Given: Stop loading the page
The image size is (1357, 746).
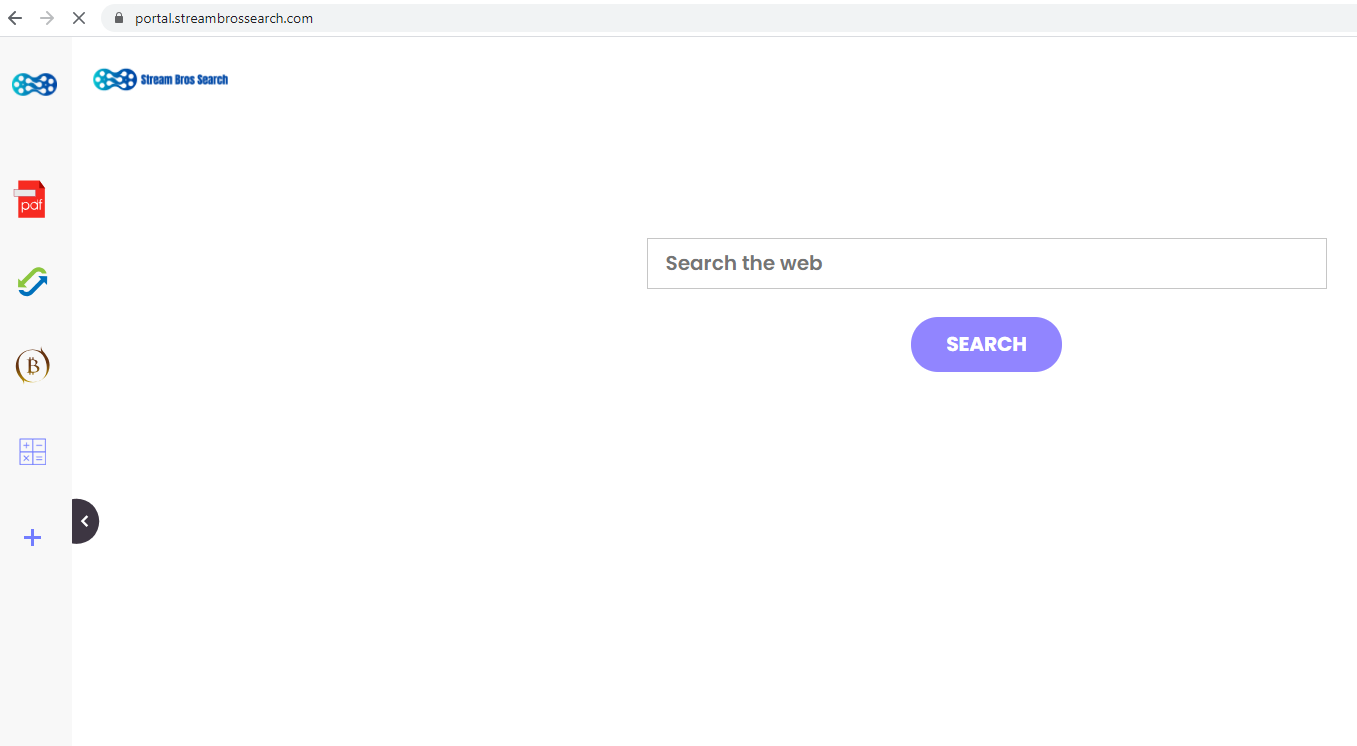Looking at the screenshot, I should pyautogui.click(x=79, y=18).
